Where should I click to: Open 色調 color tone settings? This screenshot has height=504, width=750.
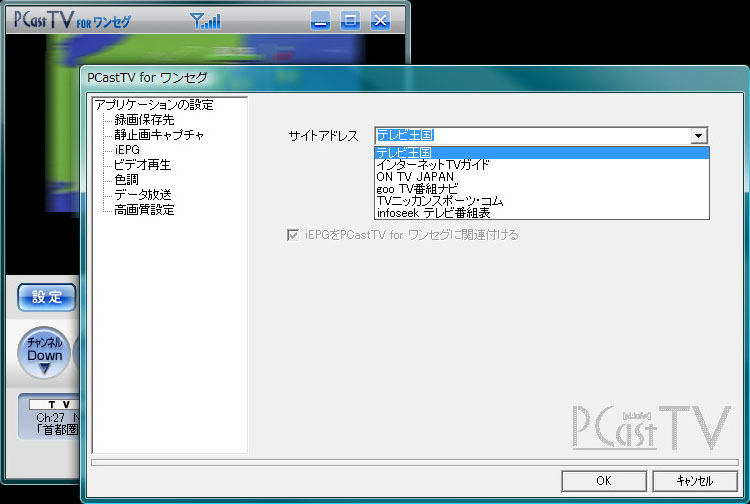coord(126,180)
